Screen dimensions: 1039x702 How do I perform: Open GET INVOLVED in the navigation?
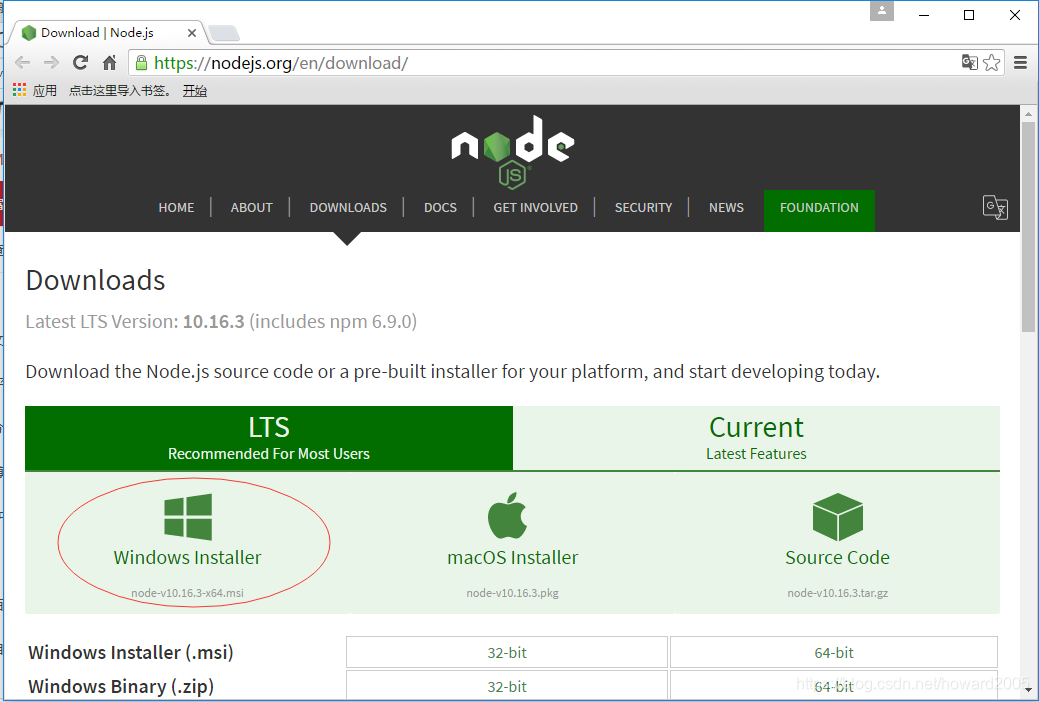click(x=535, y=207)
